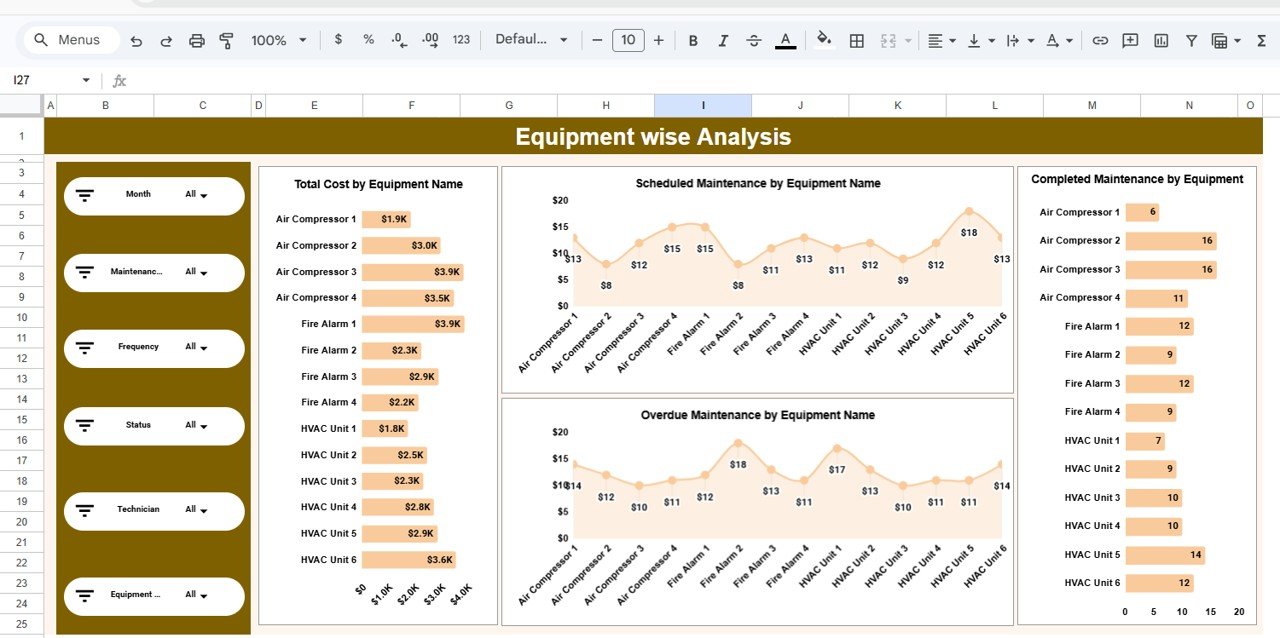Open the Month filter dropdown
The image size is (1280, 638).
coord(205,195)
